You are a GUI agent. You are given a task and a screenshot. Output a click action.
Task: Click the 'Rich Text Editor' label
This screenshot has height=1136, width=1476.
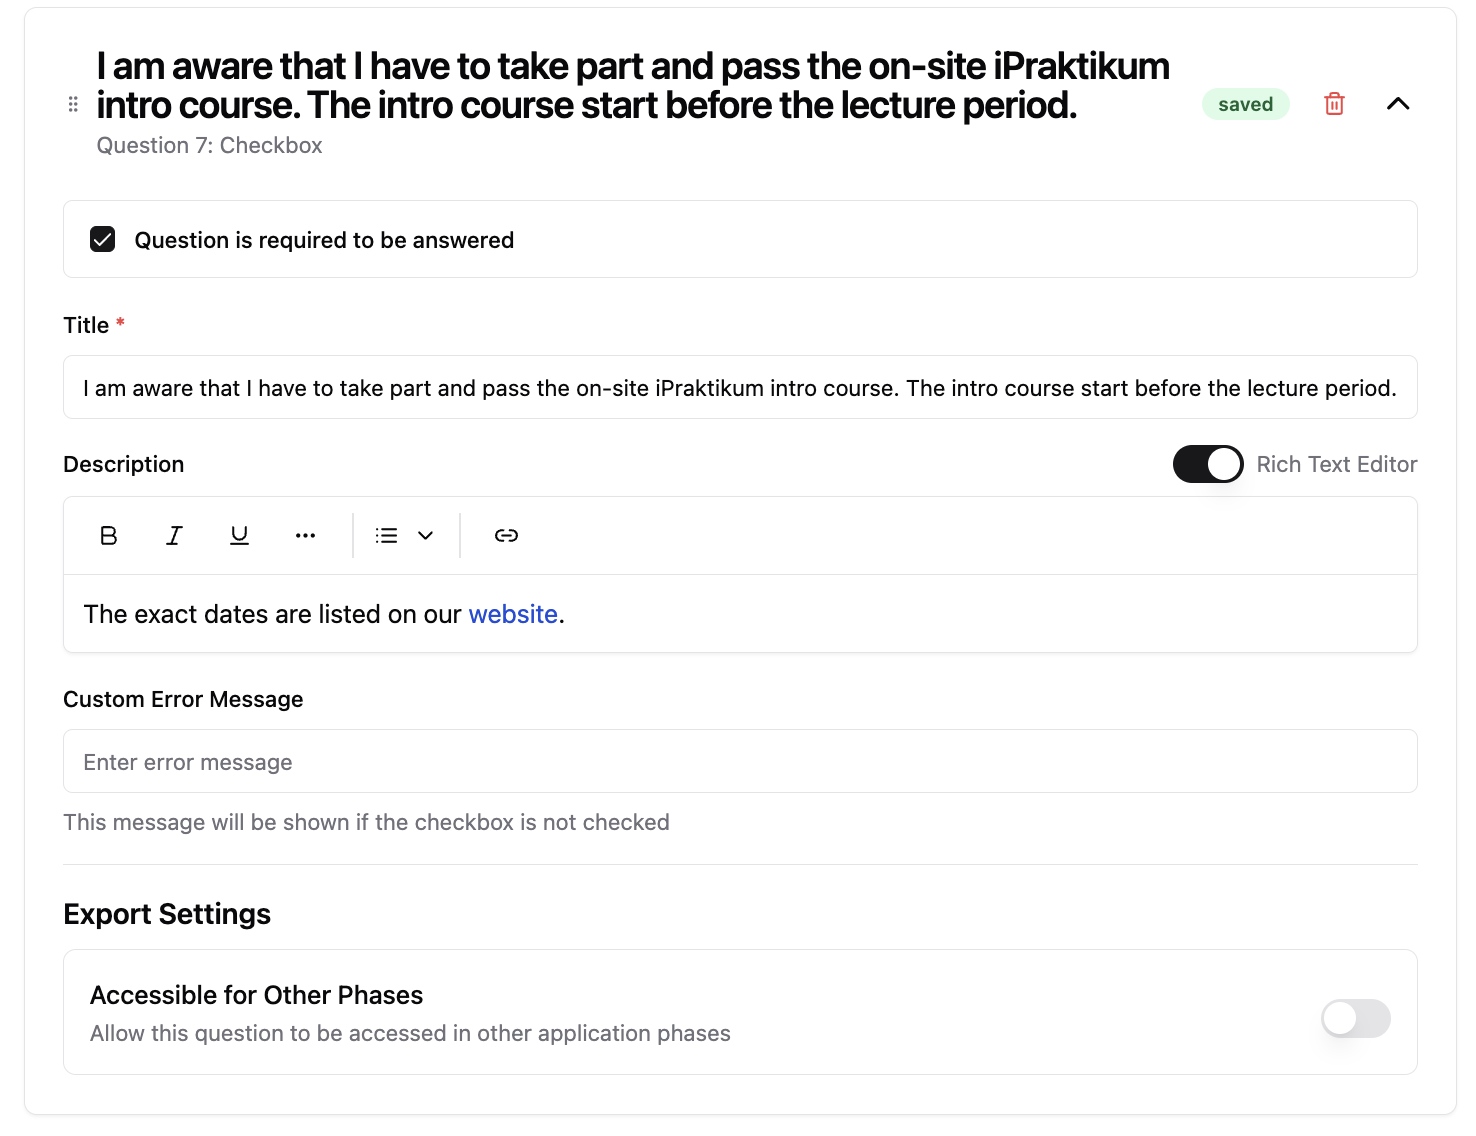tap(1336, 464)
